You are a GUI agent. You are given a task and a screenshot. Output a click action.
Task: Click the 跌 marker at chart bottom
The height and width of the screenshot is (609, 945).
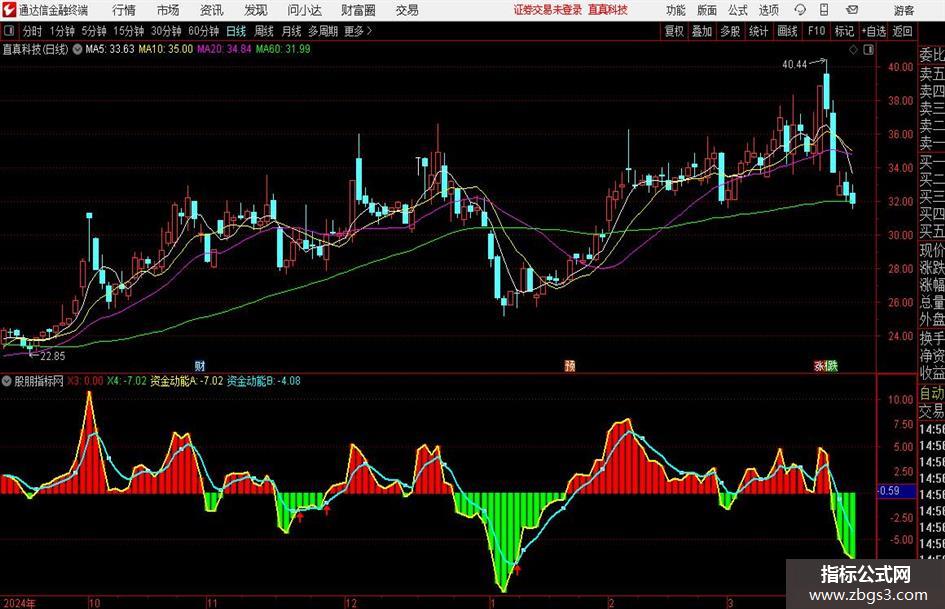(832, 365)
